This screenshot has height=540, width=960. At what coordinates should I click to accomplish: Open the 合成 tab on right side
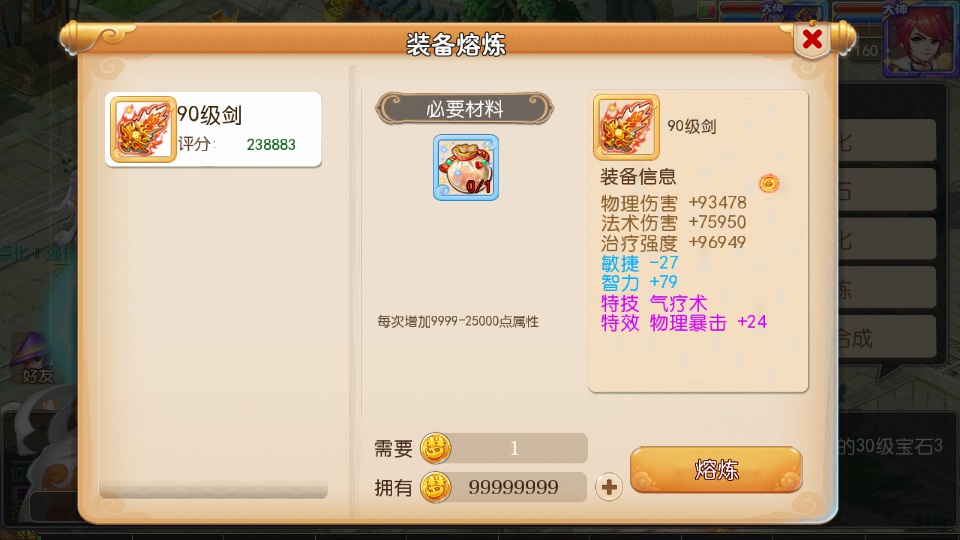click(886, 337)
